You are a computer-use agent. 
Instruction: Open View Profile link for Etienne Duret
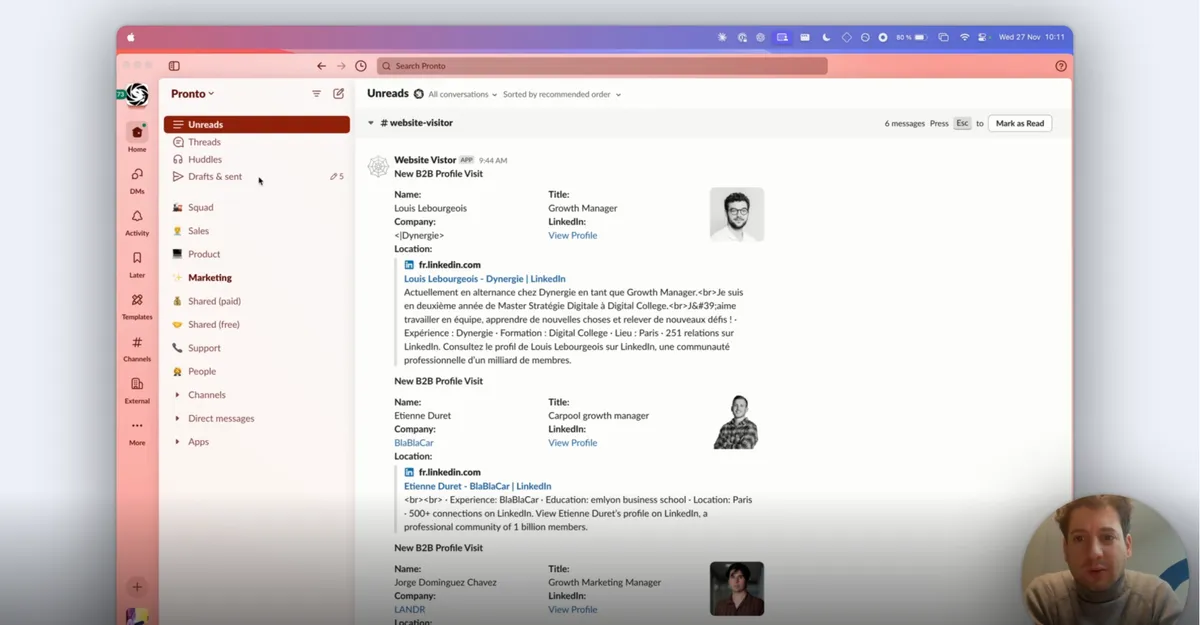[x=572, y=443]
